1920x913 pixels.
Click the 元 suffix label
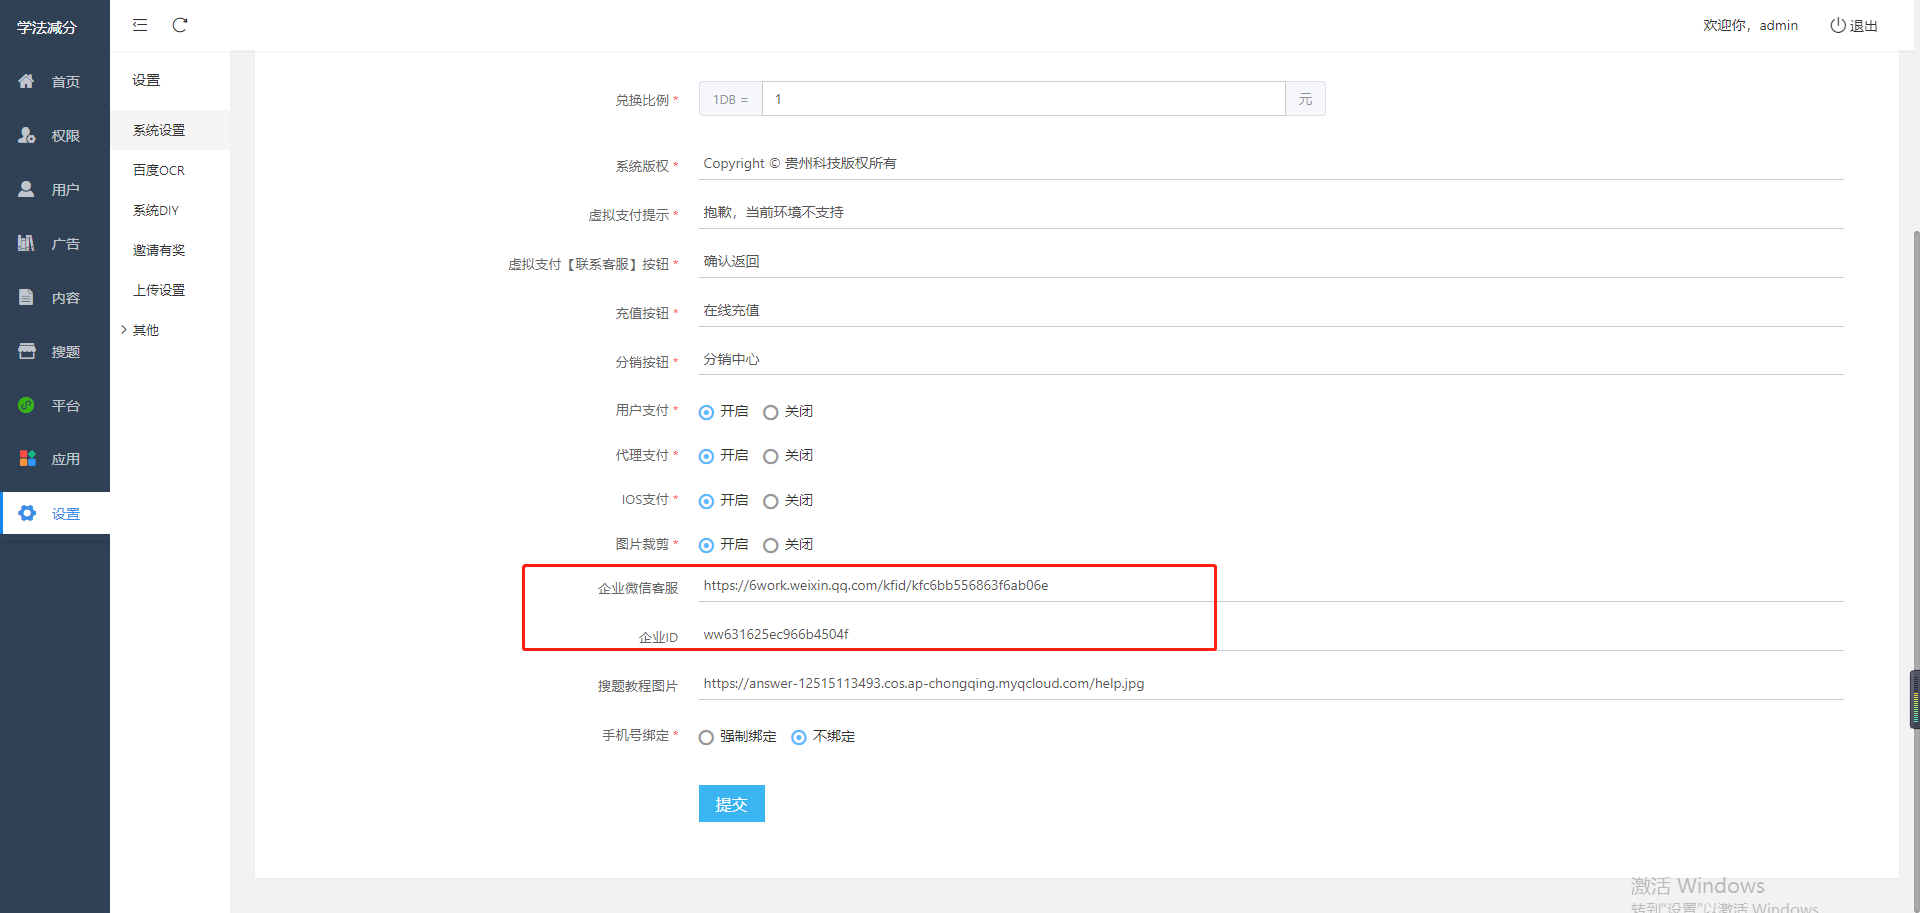coord(1305,99)
